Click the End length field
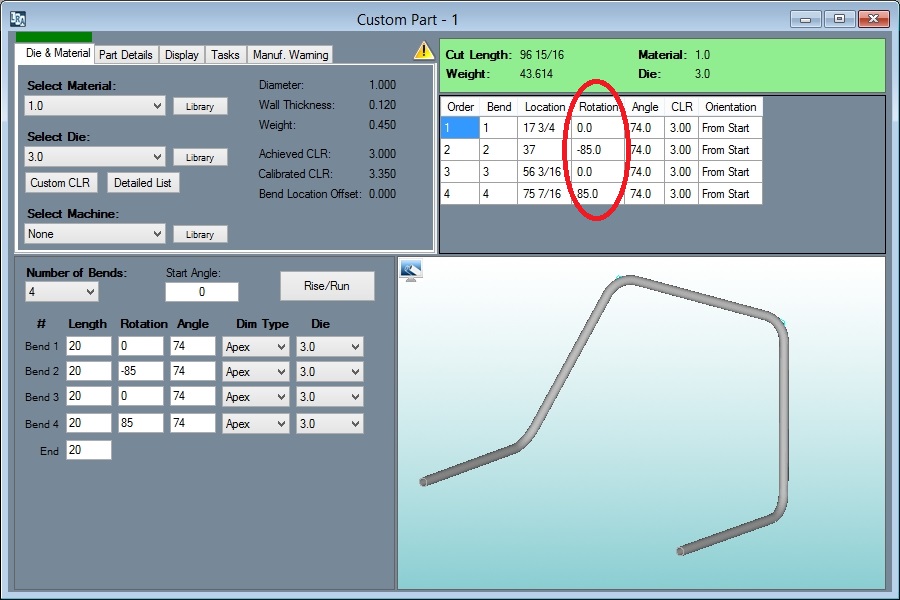 (x=89, y=450)
